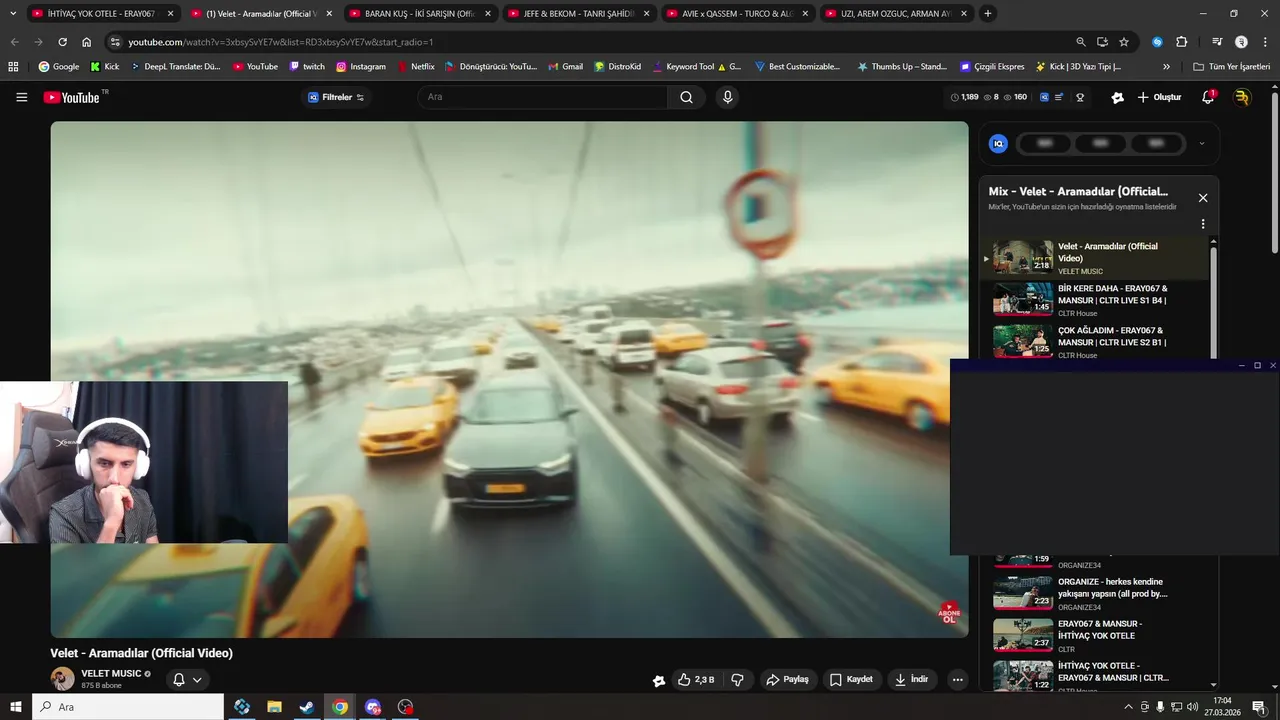Open Chrome media controls icon
Image resolution: width=1280 pixels, height=720 pixels.
(1217, 42)
